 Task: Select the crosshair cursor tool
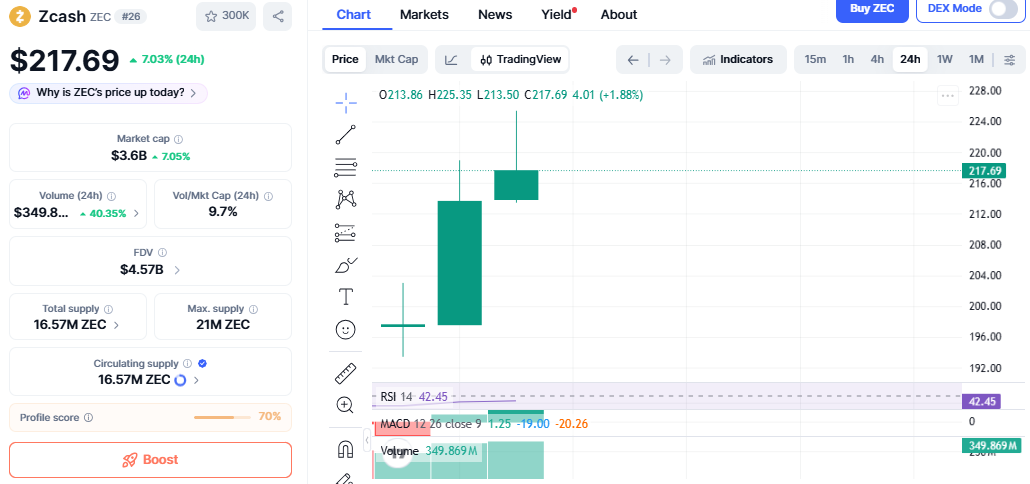[346, 101]
